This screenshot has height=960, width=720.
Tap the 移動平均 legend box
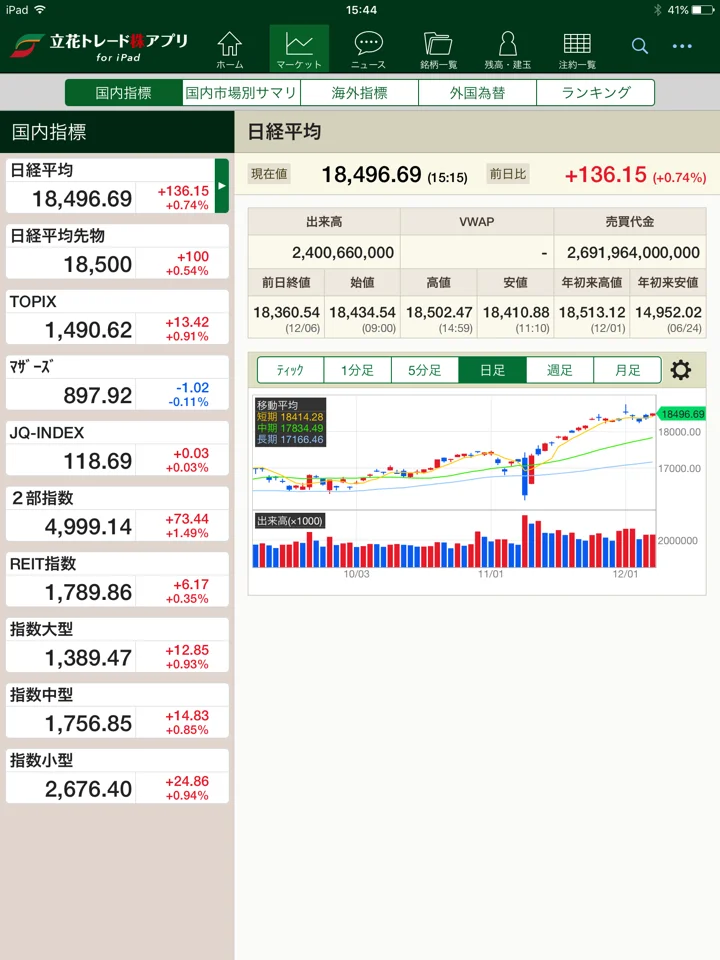pos(290,422)
